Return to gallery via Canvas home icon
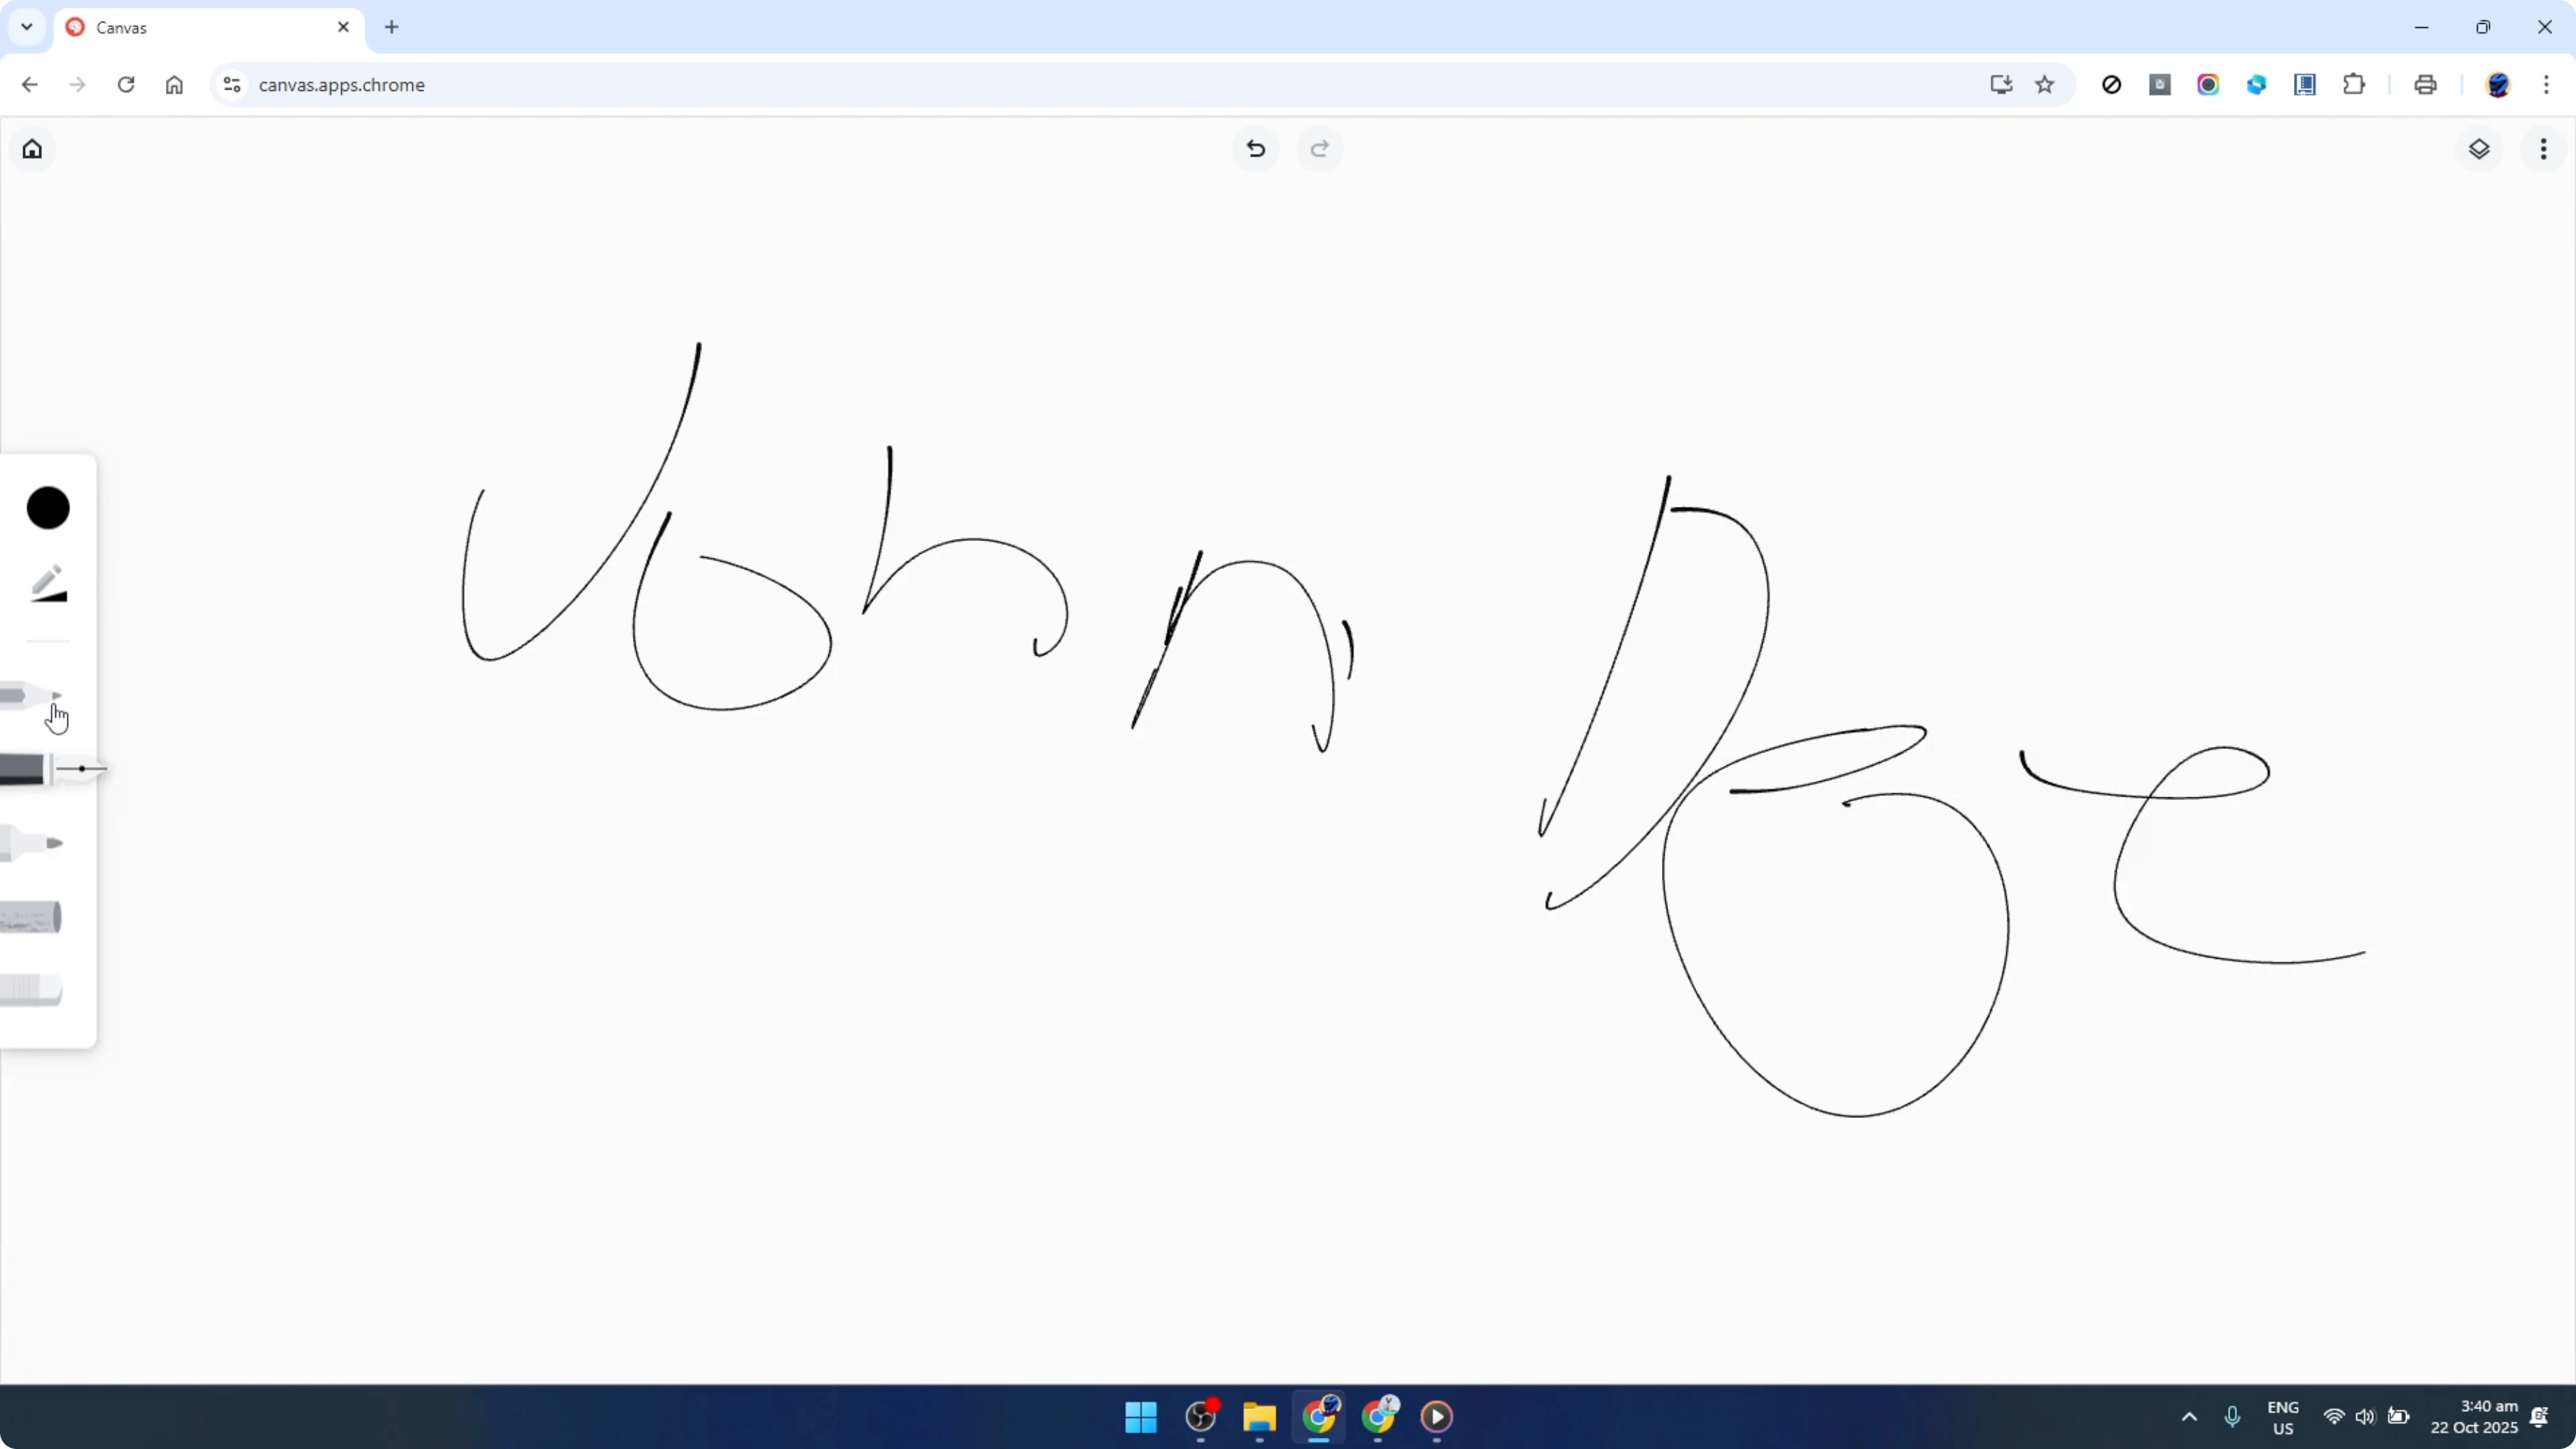Viewport: 2576px width, 1449px height. tap(32, 148)
